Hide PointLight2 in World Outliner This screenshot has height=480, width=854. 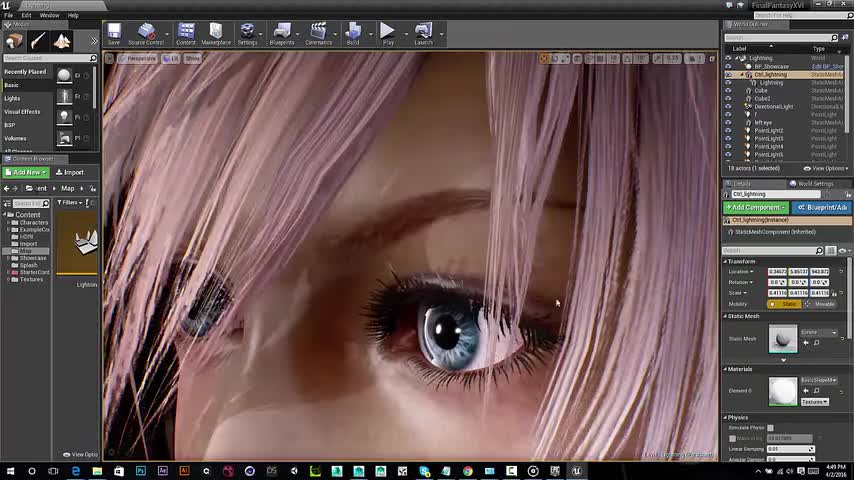pos(728,131)
